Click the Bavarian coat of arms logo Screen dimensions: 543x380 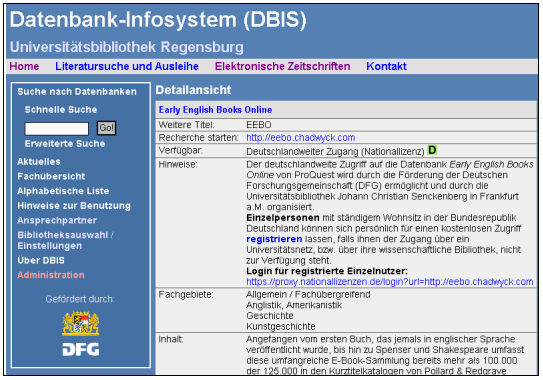click(x=81, y=323)
